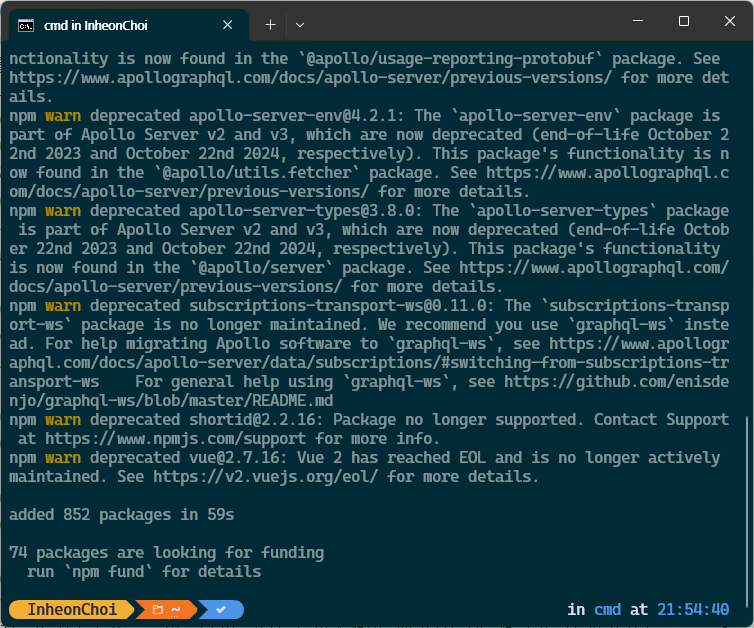This screenshot has width=754, height=628.
Task: Close the 'cmd in InheonChoi' tab
Action: click(227, 25)
